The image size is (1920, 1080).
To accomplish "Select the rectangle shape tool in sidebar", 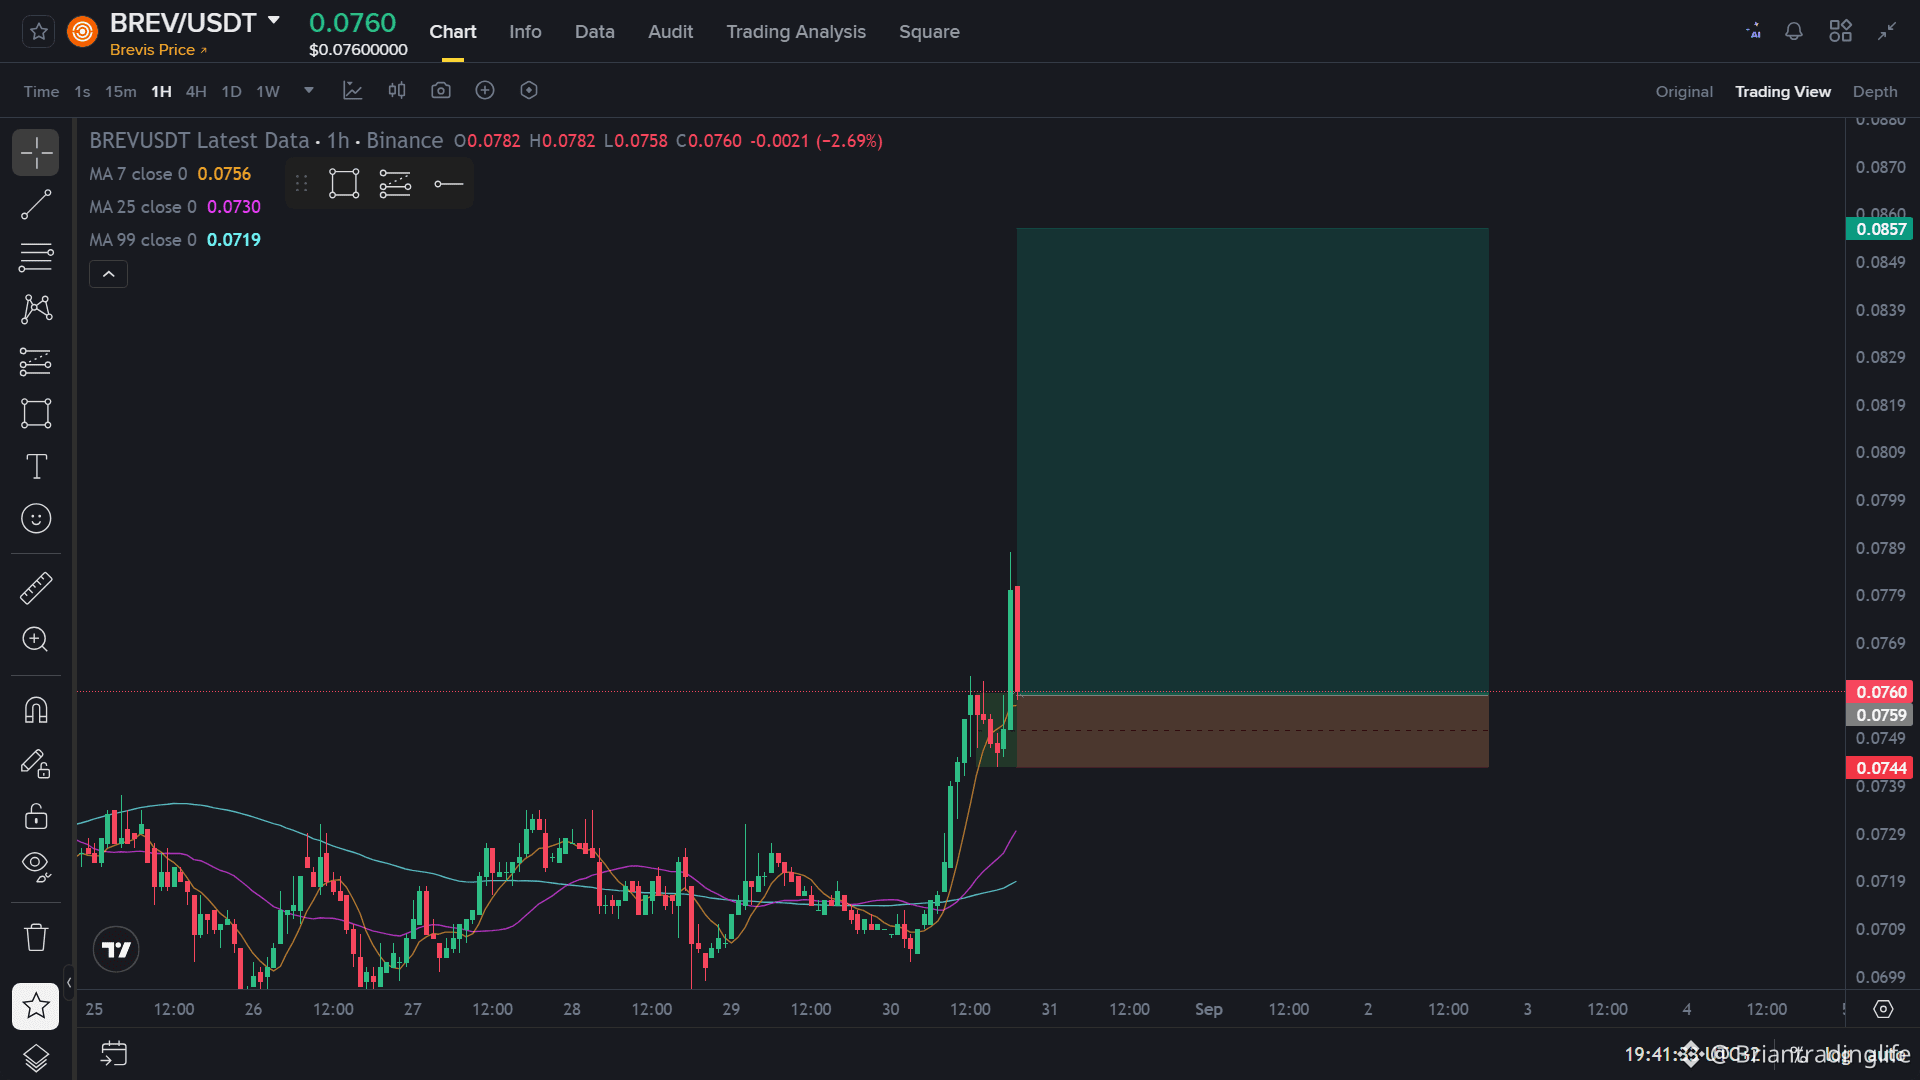I will (36, 413).
